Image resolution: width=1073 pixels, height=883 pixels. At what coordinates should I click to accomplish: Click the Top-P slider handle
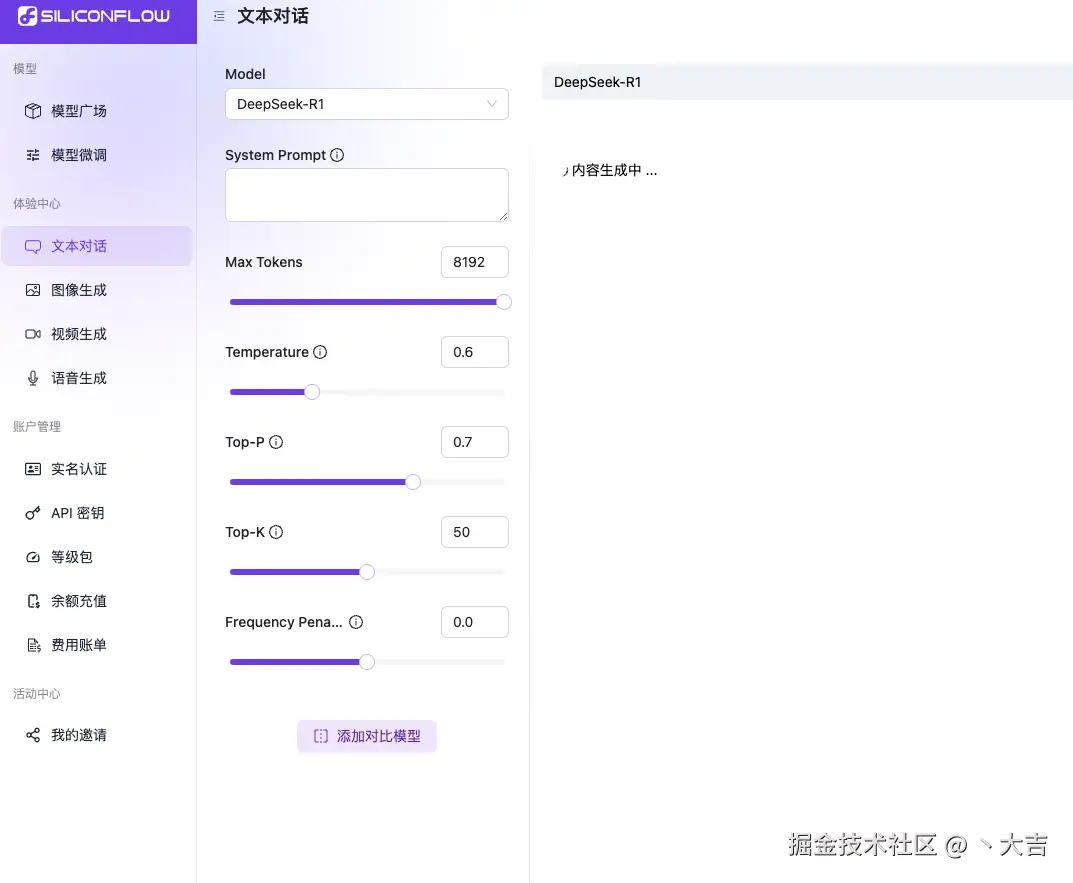tap(413, 482)
